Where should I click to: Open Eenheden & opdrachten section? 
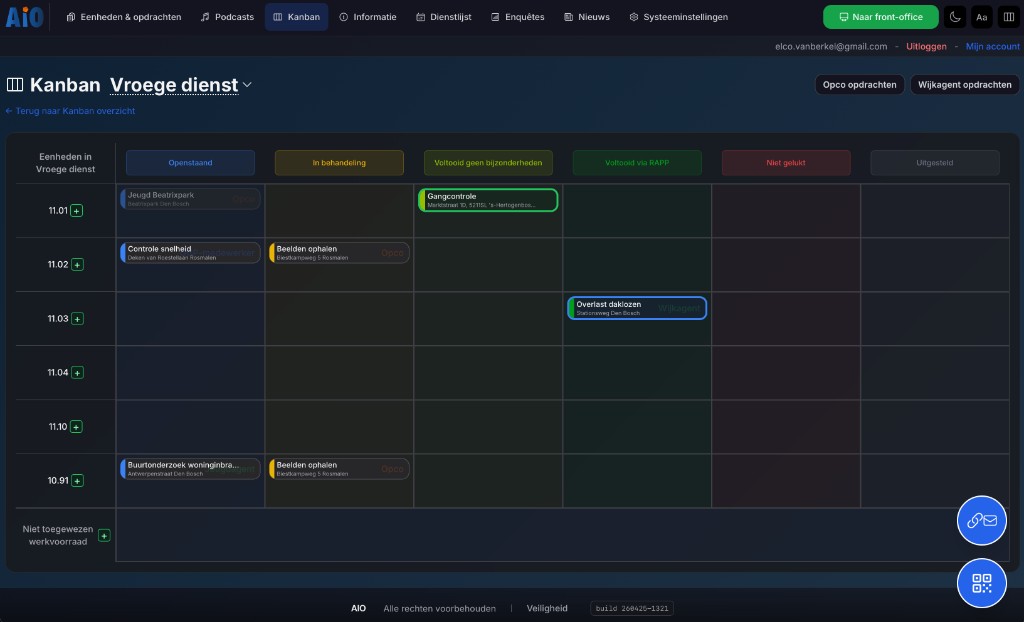pyautogui.click(x=123, y=17)
